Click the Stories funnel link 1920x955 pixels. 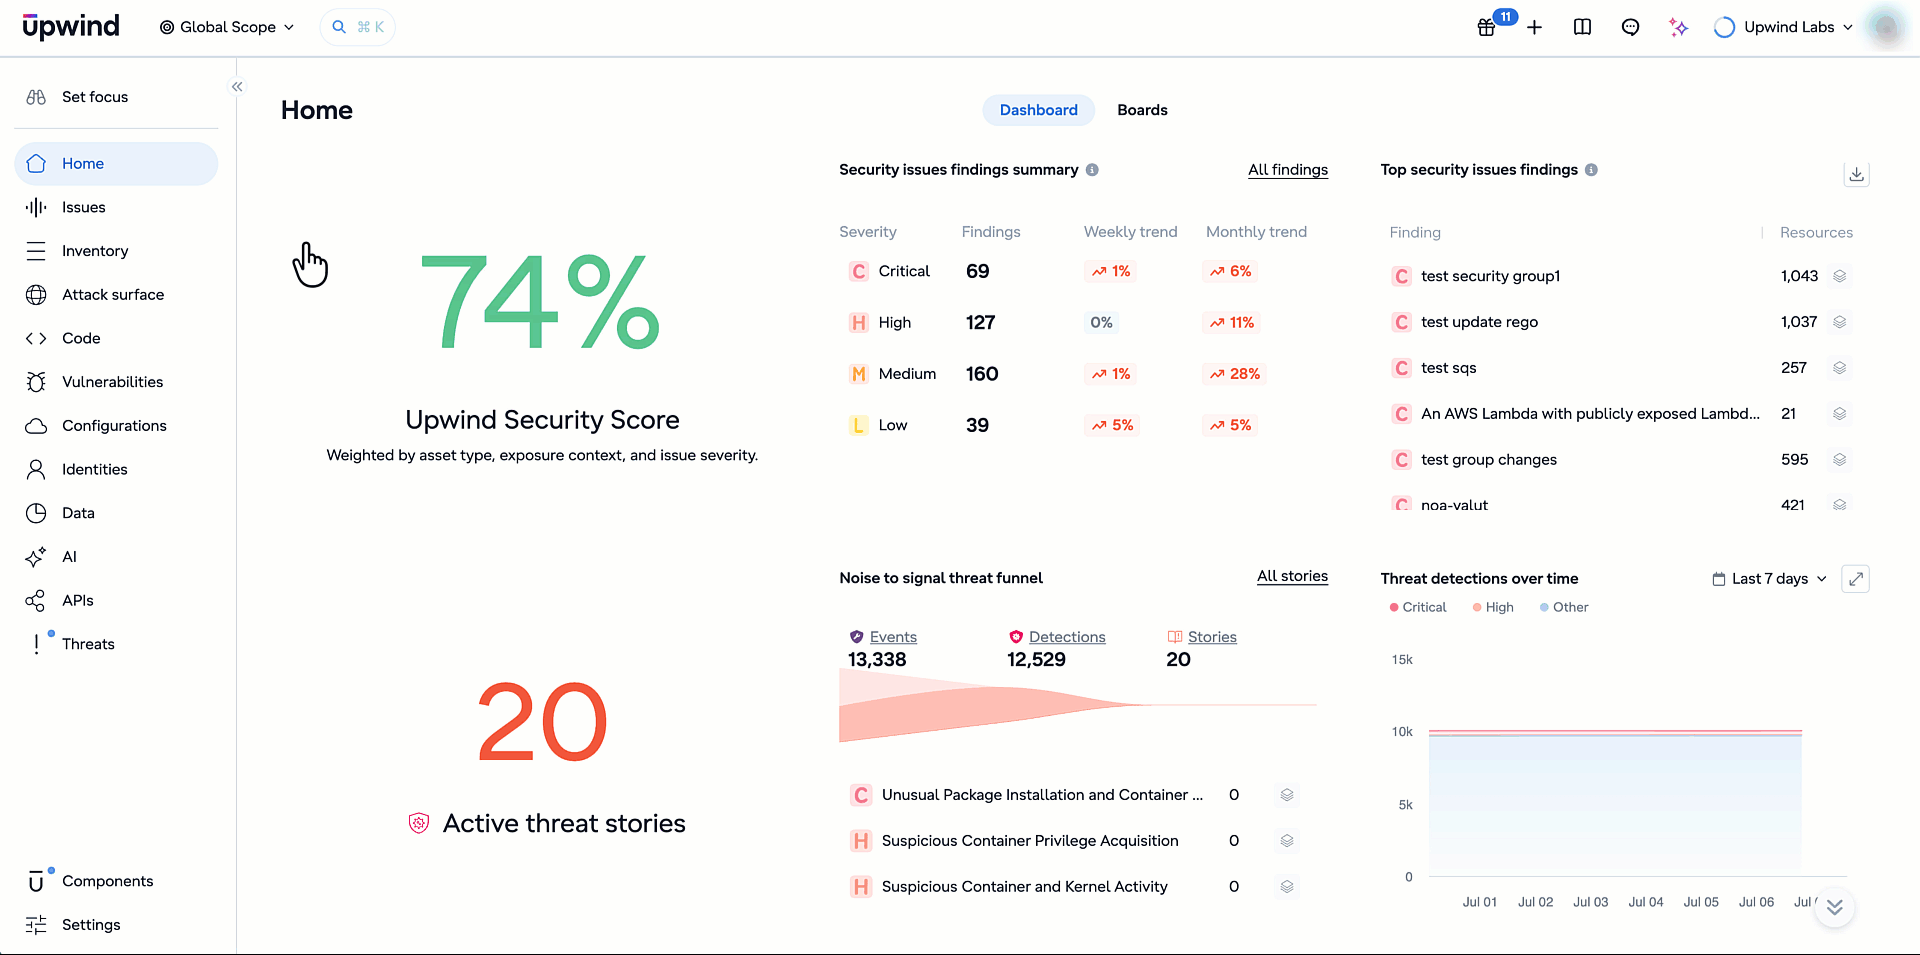[x=1212, y=637]
